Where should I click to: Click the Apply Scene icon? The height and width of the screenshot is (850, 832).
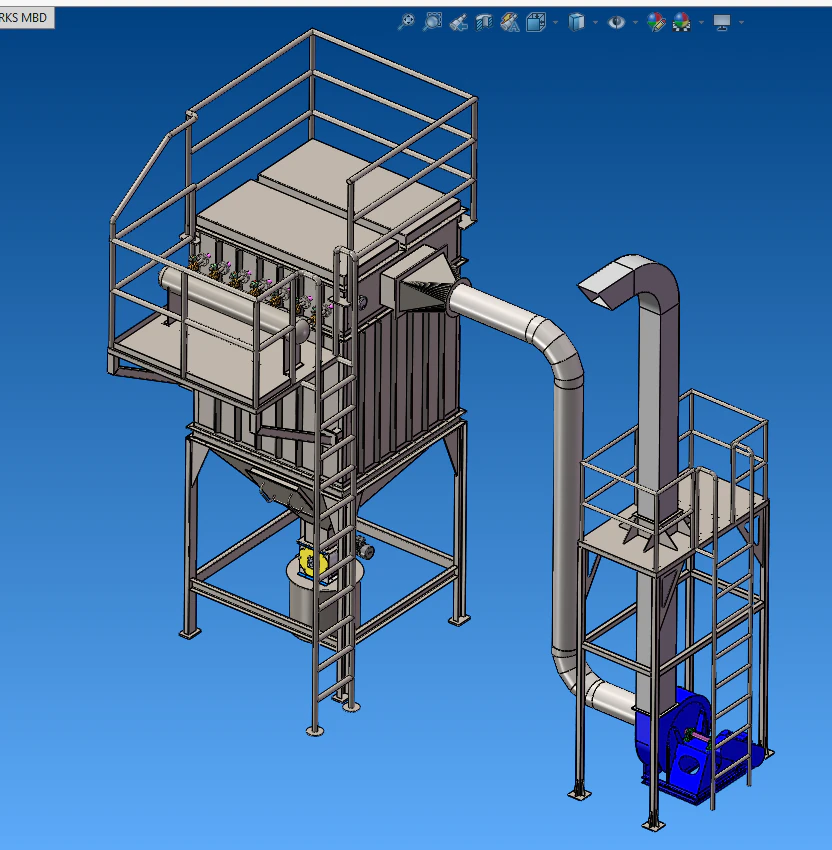[x=682, y=22]
